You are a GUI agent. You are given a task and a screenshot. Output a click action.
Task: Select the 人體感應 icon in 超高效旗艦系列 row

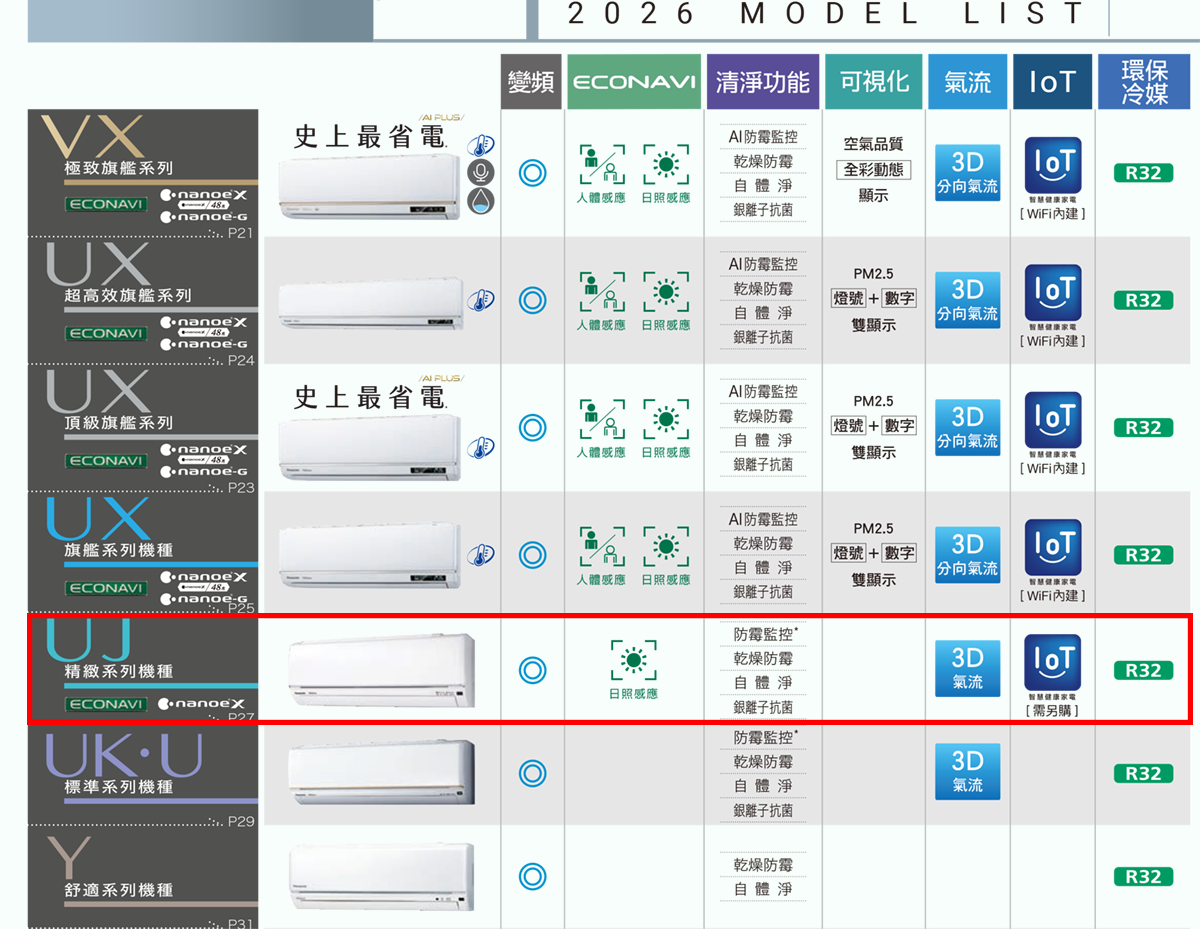pyautogui.click(x=601, y=292)
